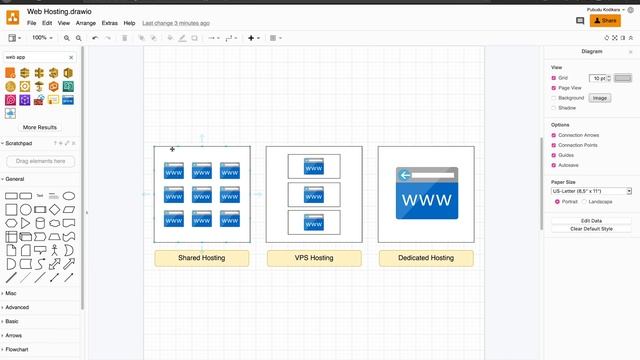Click the zoom in magnifier icon

(67, 38)
